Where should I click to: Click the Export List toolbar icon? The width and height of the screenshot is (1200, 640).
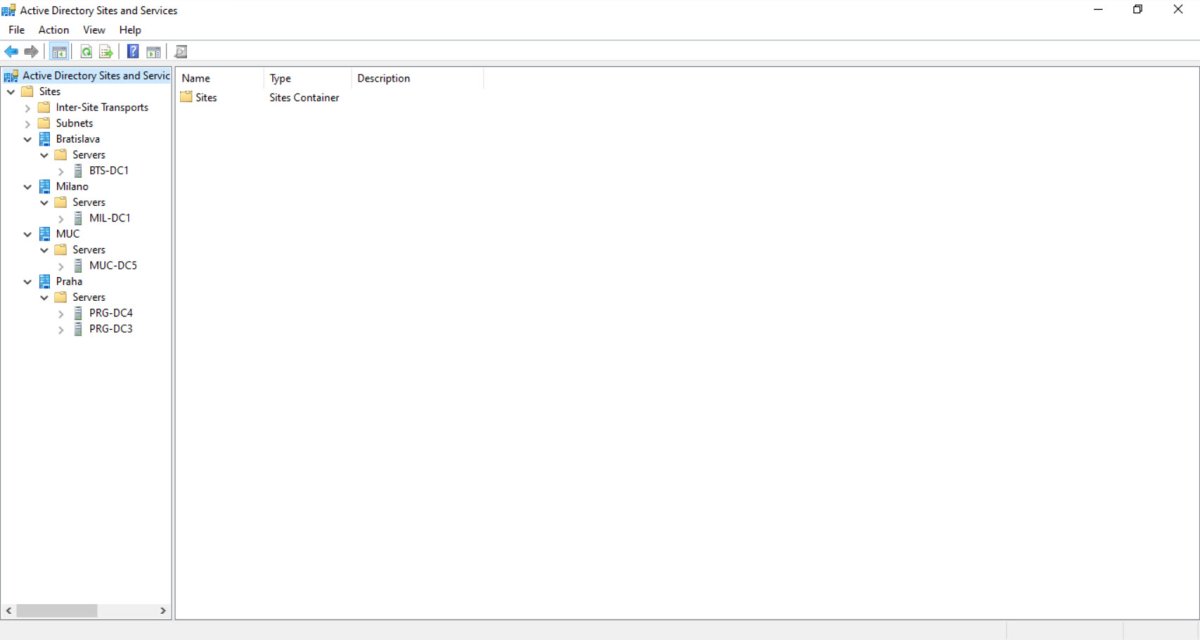pyautogui.click(x=105, y=52)
